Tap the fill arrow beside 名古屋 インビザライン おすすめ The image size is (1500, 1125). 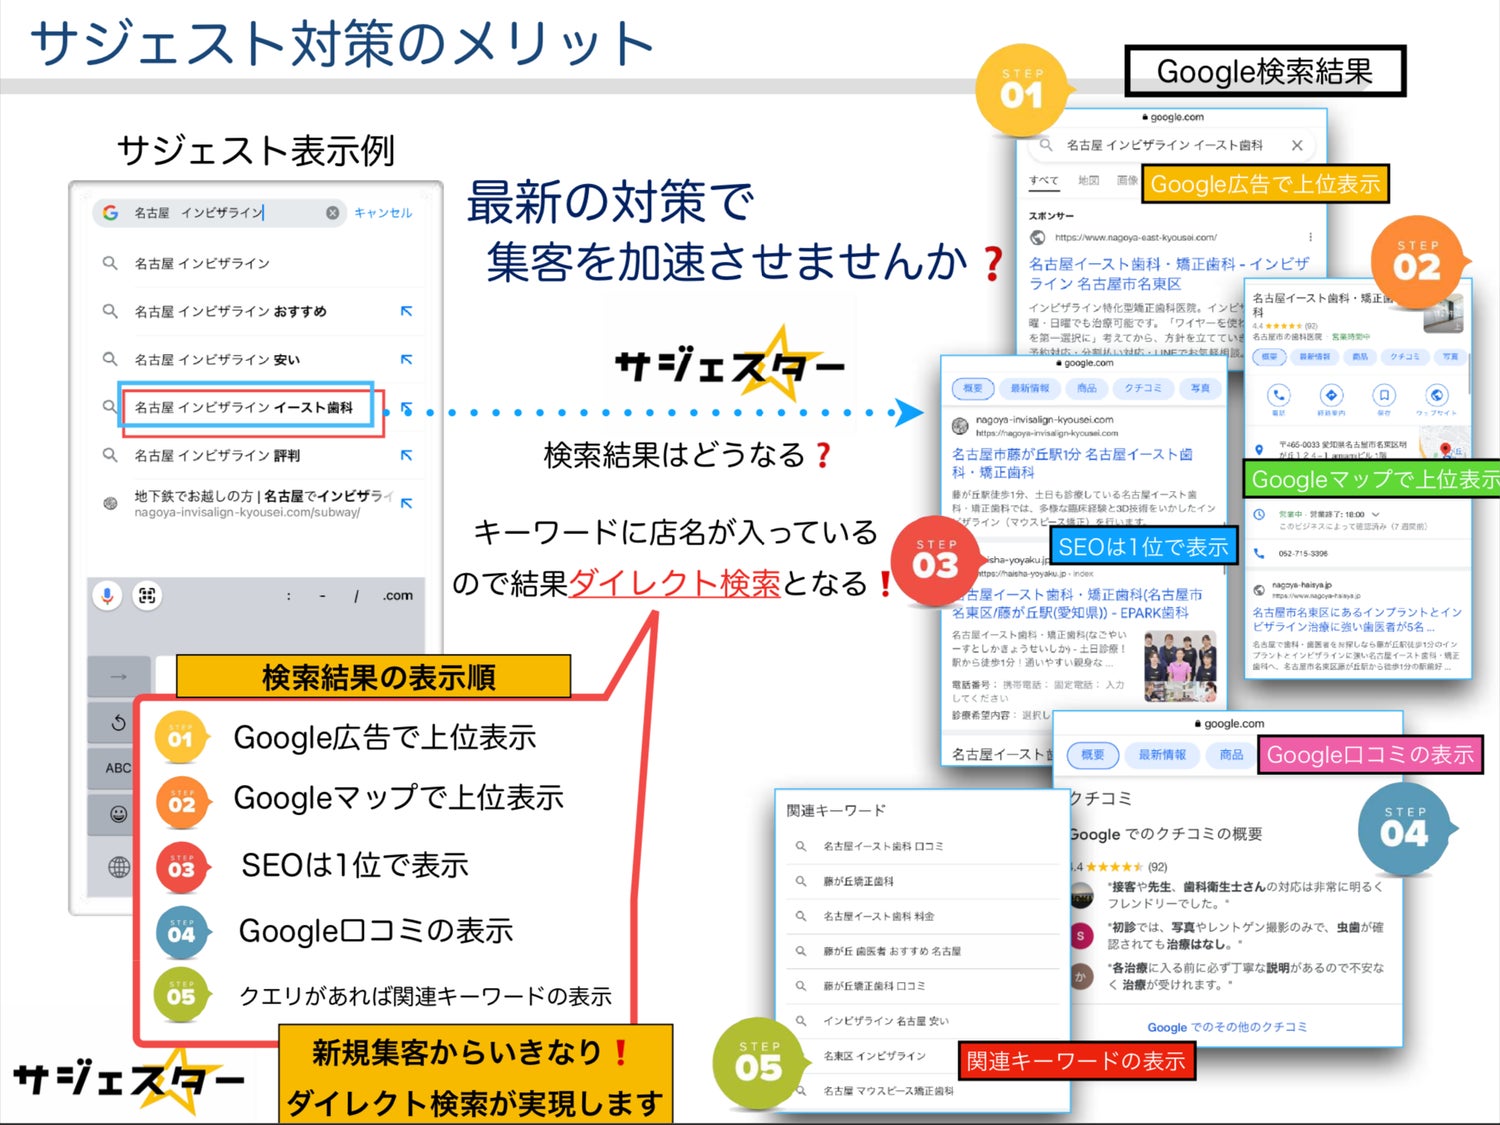click(x=406, y=312)
